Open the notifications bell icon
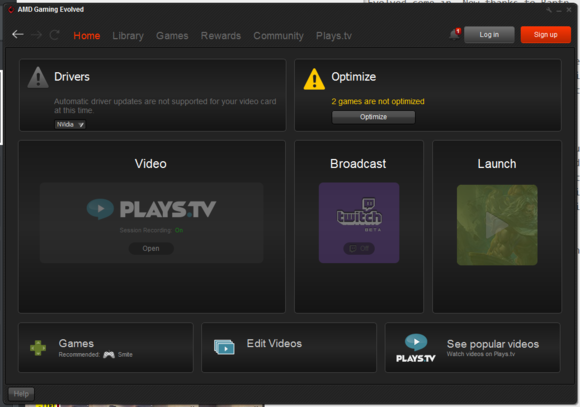The width and height of the screenshot is (580, 407). [x=455, y=34]
